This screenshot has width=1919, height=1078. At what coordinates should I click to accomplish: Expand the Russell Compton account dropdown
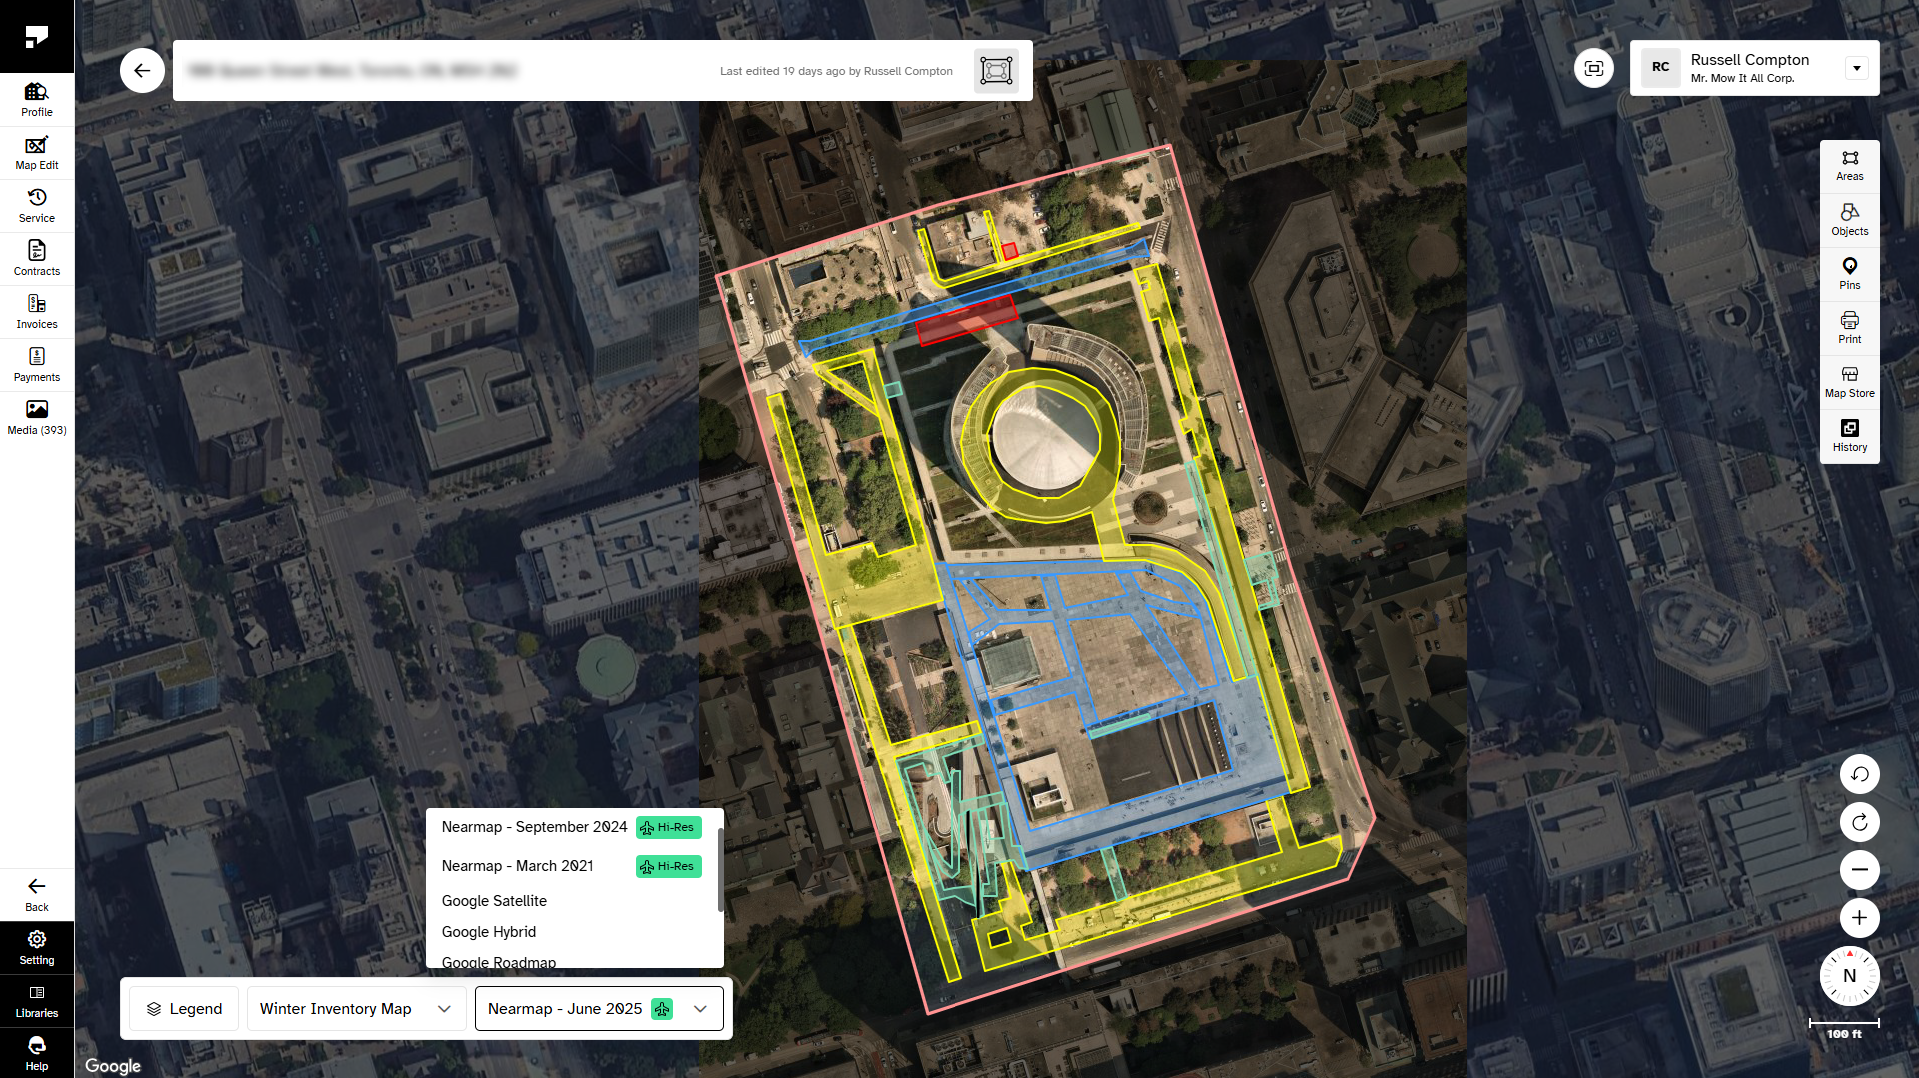pyautogui.click(x=1856, y=68)
